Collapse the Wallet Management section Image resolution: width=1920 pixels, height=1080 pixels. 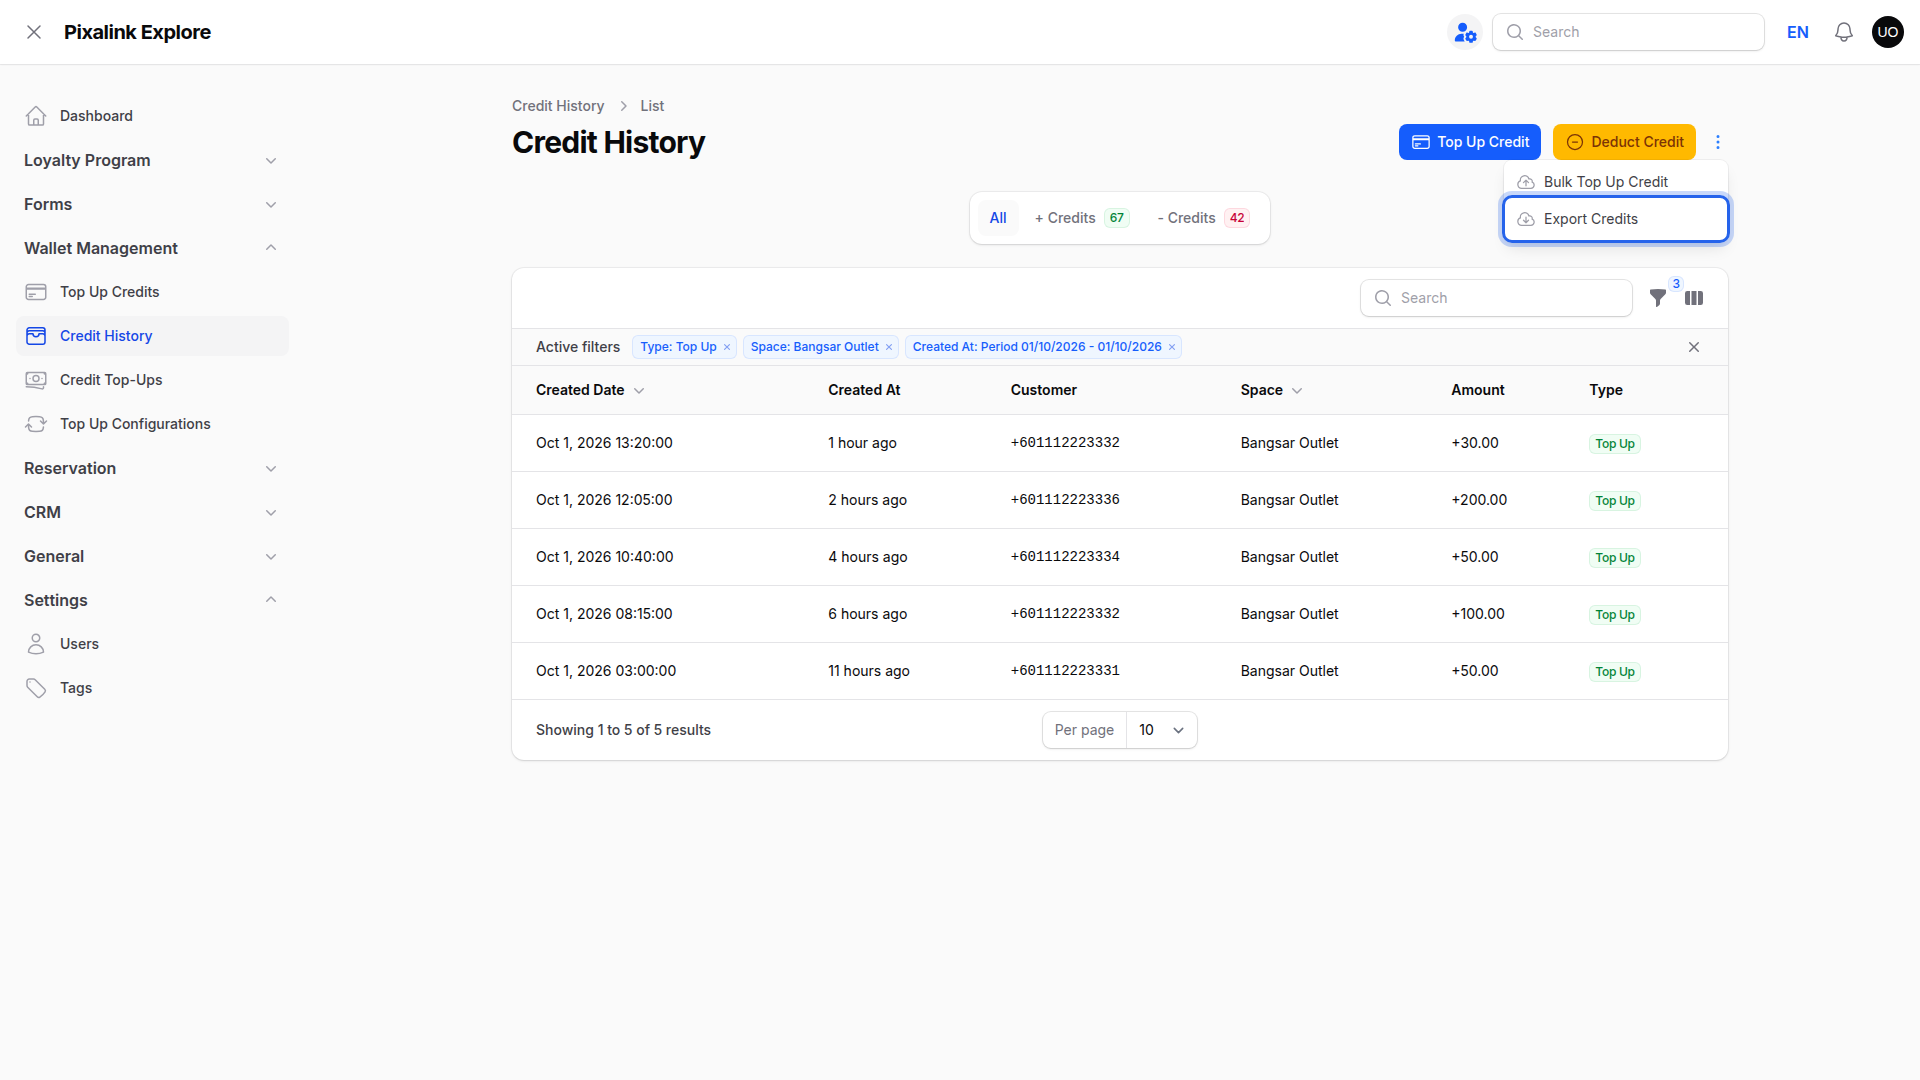152,248
